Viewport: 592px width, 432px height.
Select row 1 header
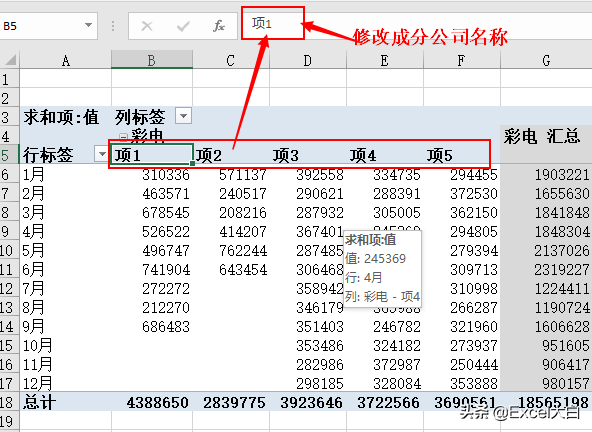pyautogui.click(x=9, y=79)
